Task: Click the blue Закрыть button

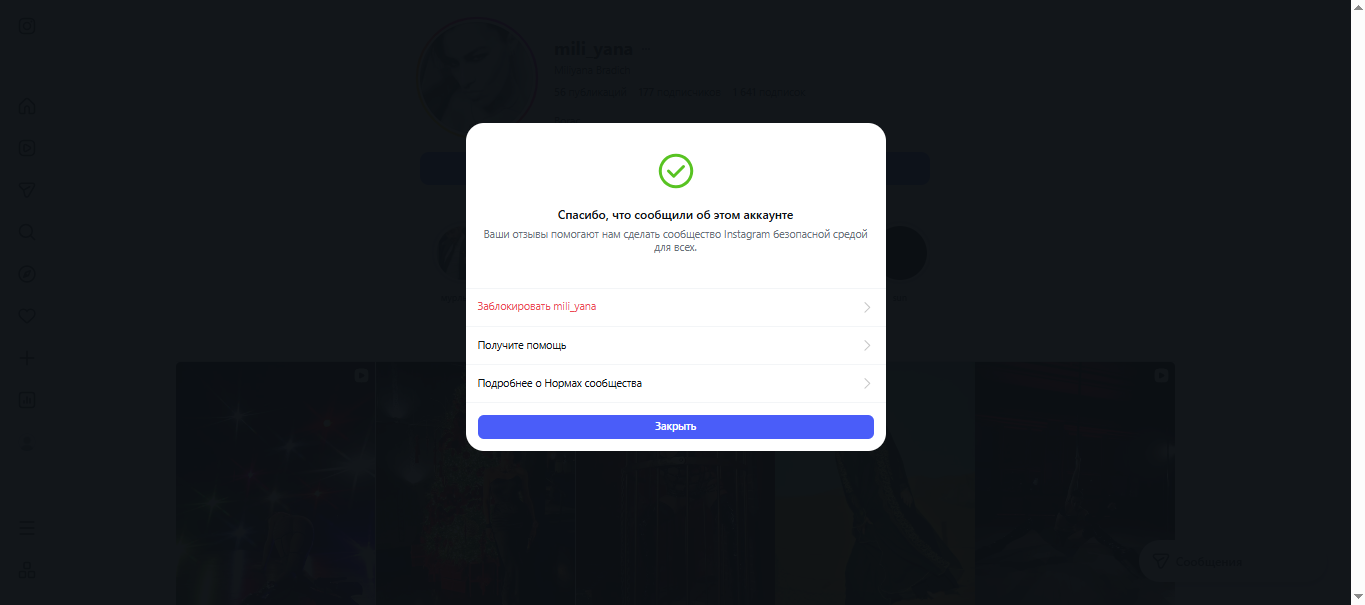Action: coord(676,427)
